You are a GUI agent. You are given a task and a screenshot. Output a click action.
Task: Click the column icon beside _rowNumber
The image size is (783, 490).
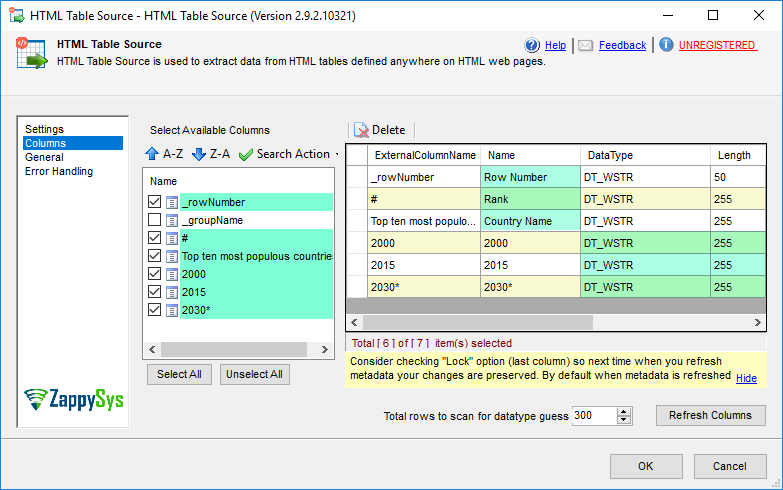[x=172, y=202]
